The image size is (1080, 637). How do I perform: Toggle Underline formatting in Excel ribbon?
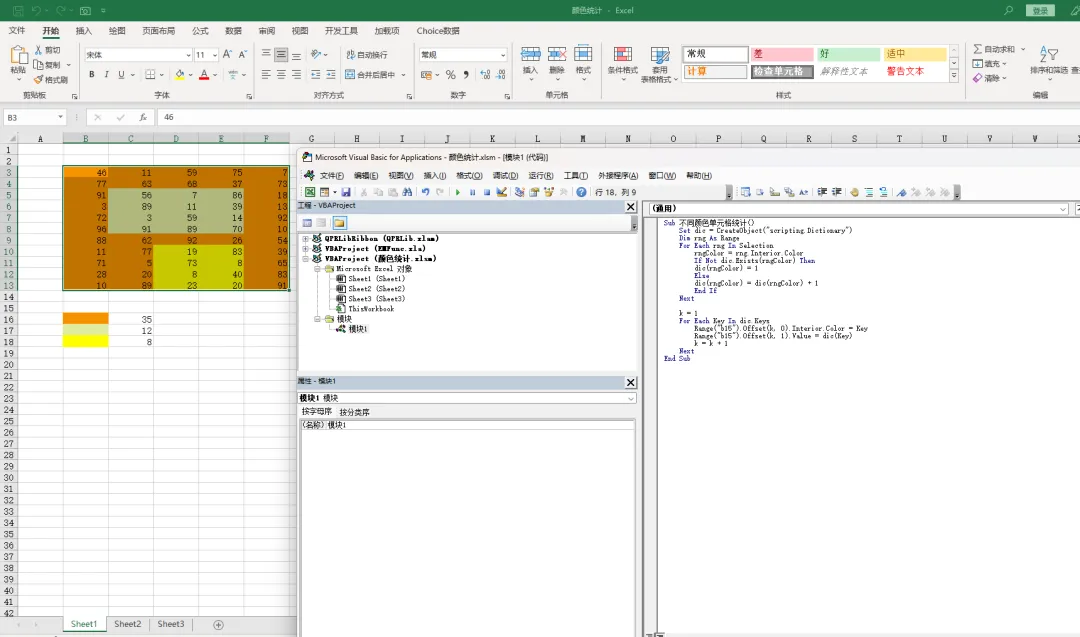pyautogui.click(x=121, y=74)
